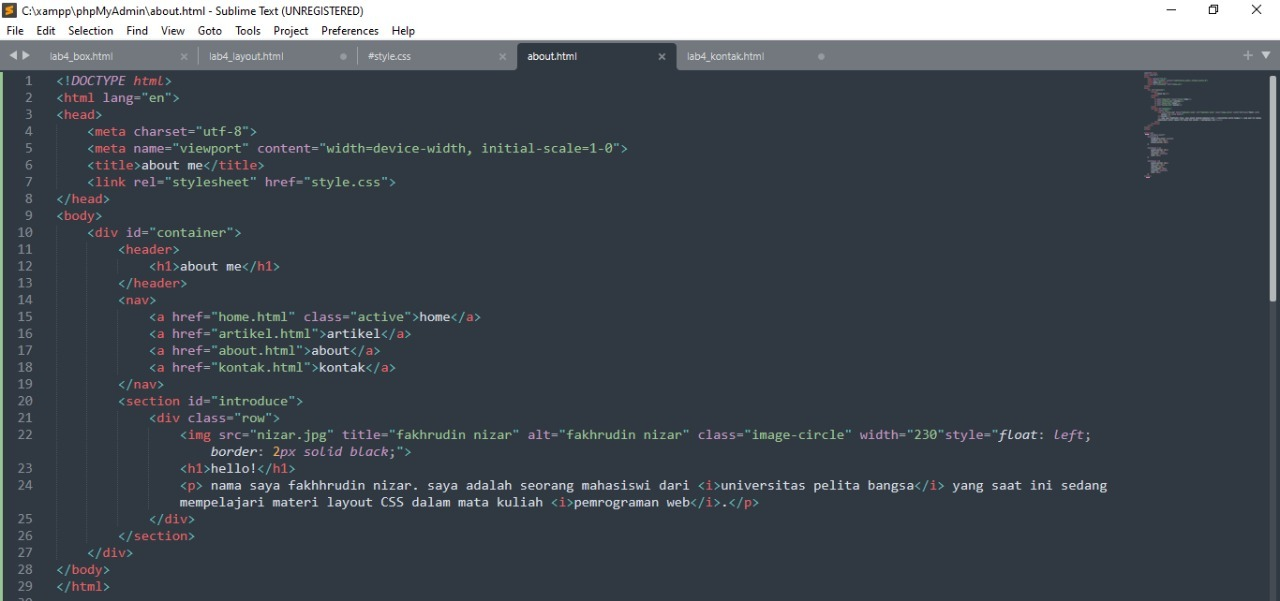Open the Tools menu
Screen dimensions: 1280x601
(x=247, y=30)
